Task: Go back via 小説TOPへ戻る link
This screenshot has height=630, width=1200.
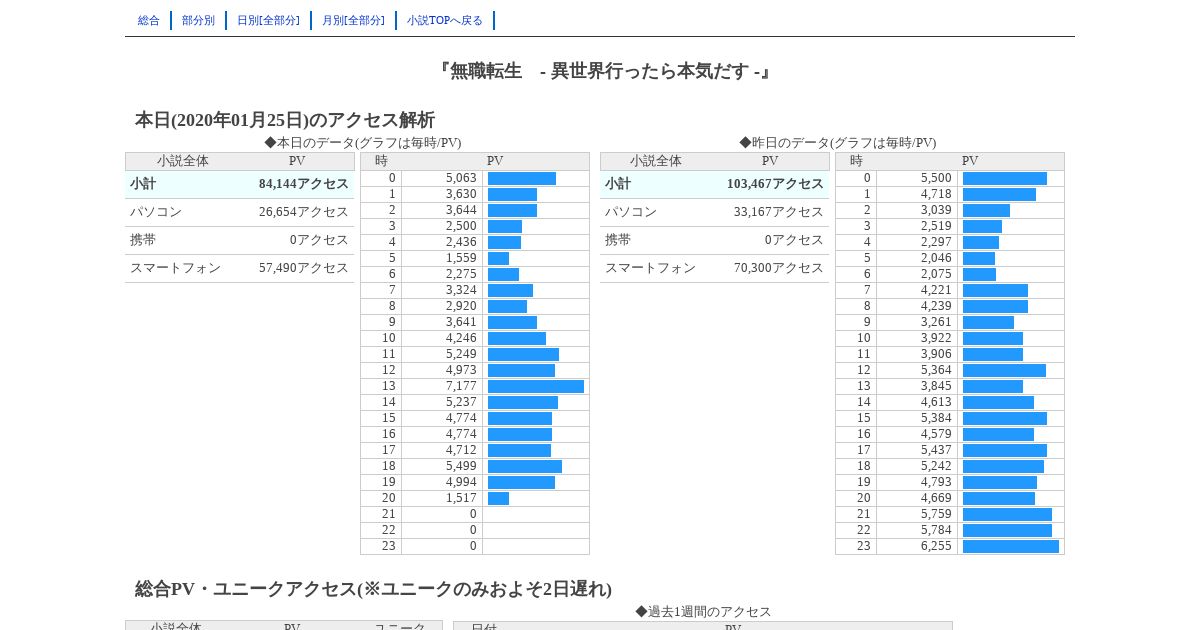Action: 445,20
